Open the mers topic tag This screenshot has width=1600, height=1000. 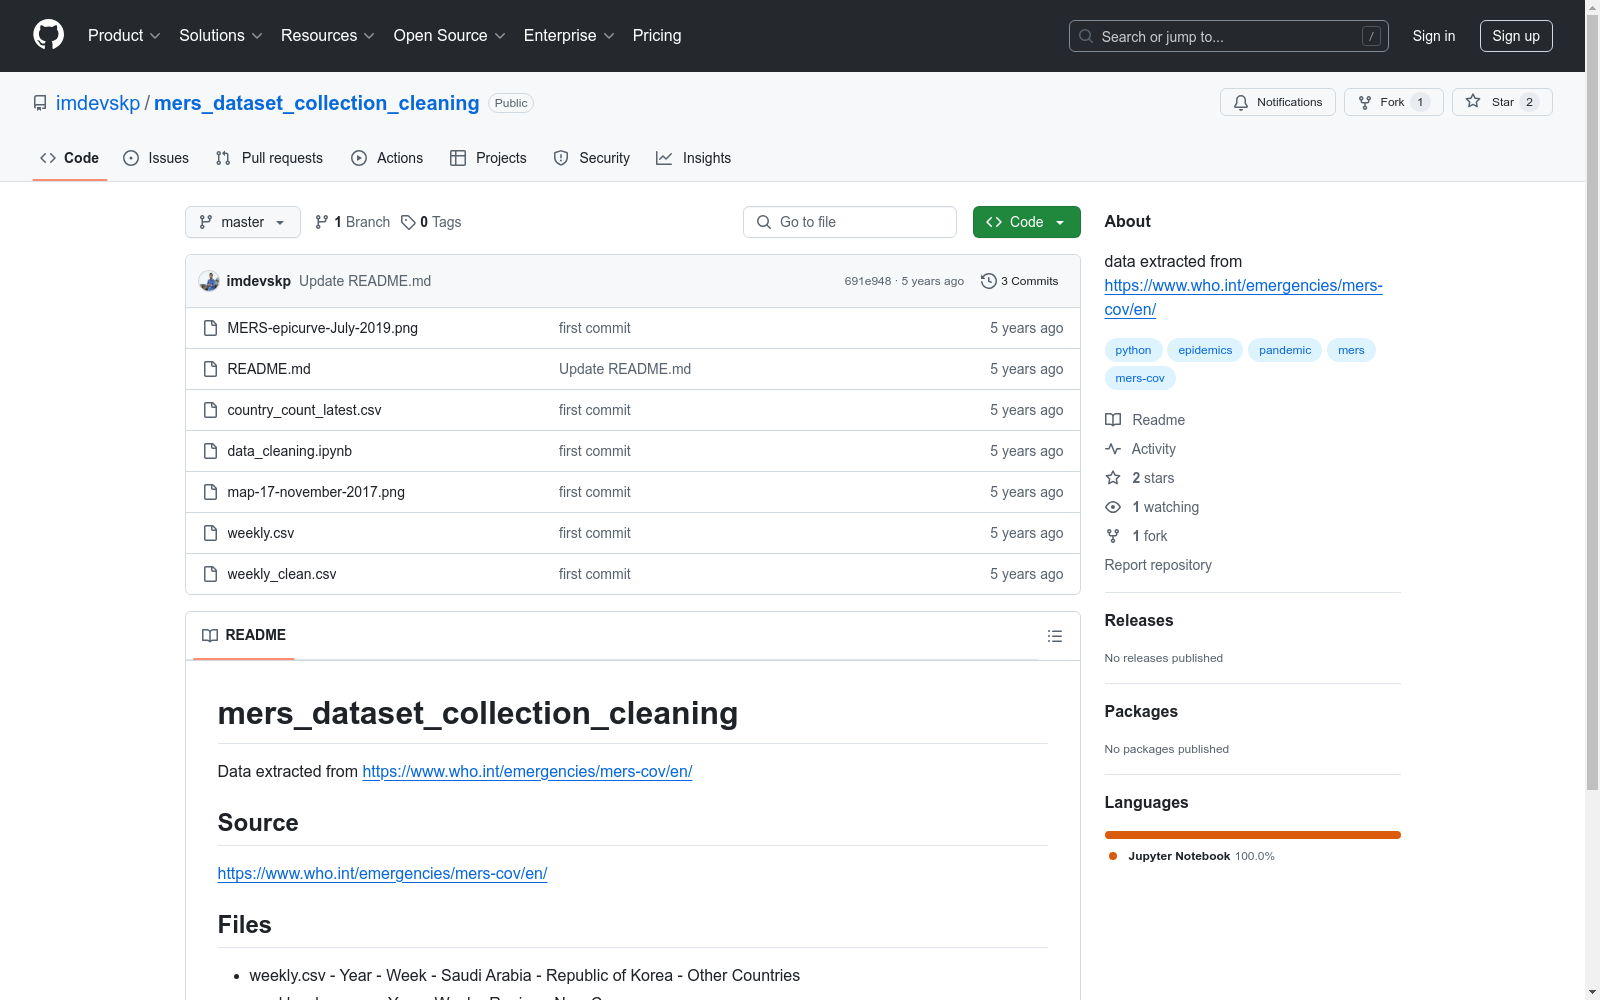(1351, 350)
